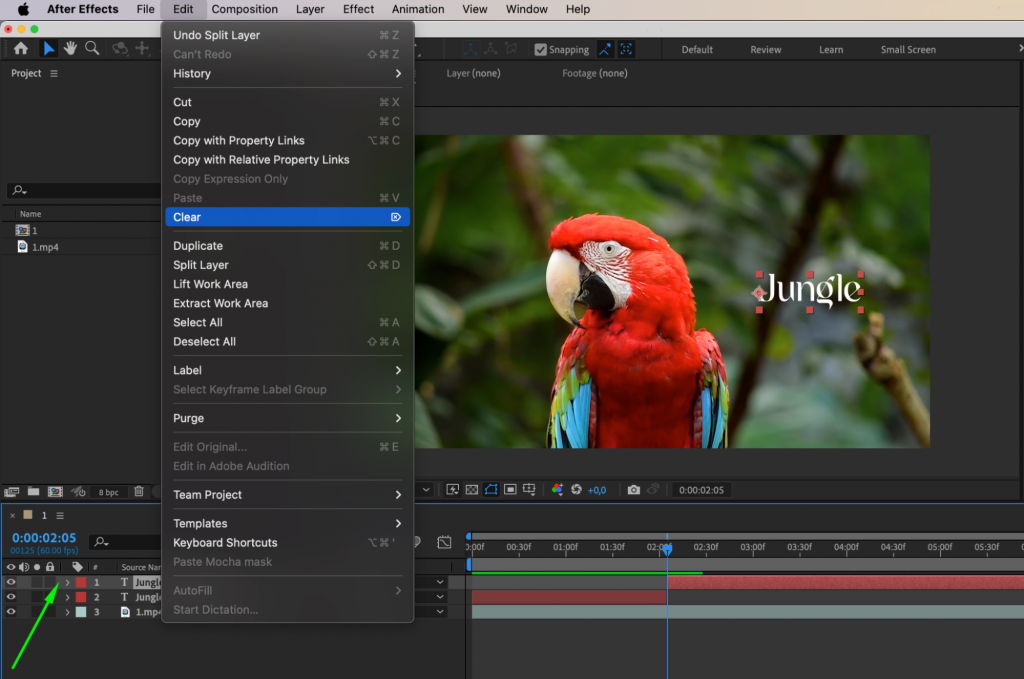This screenshot has width=1024, height=679.
Task: Click the Home icon in the toolbar
Action: coord(20,48)
